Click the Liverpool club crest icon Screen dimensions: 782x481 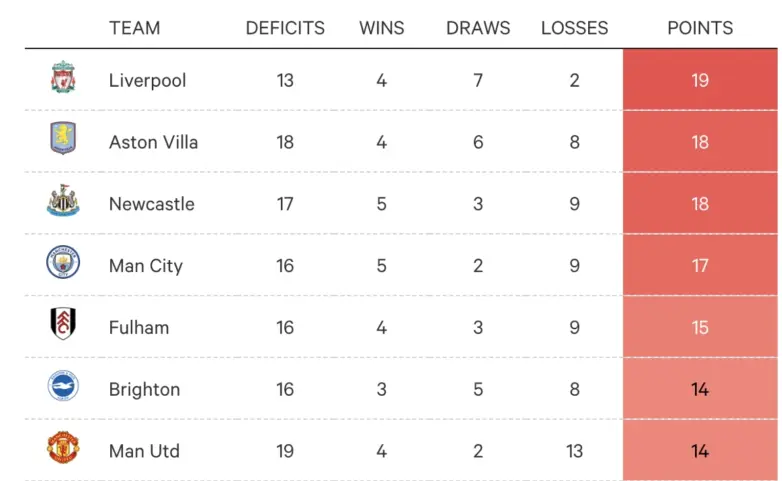(x=63, y=78)
